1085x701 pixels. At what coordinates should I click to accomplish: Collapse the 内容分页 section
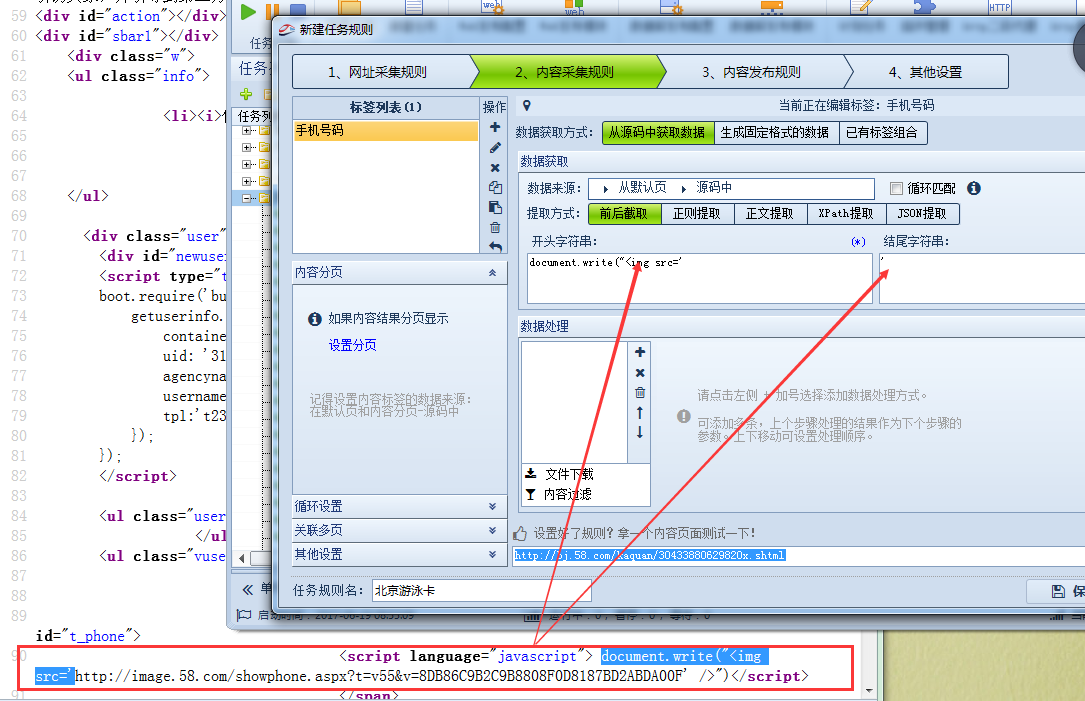pyautogui.click(x=492, y=273)
